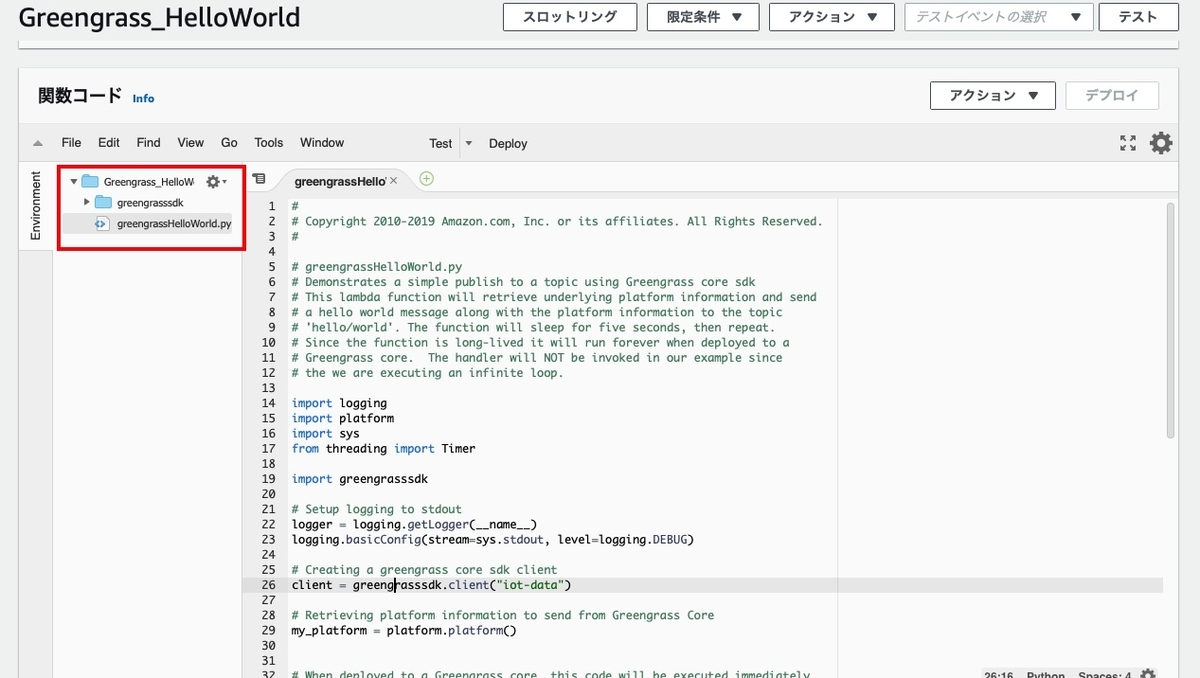The width and height of the screenshot is (1200, 678).
Task: Add a new tab with green plus icon
Action: click(x=427, y=179)
